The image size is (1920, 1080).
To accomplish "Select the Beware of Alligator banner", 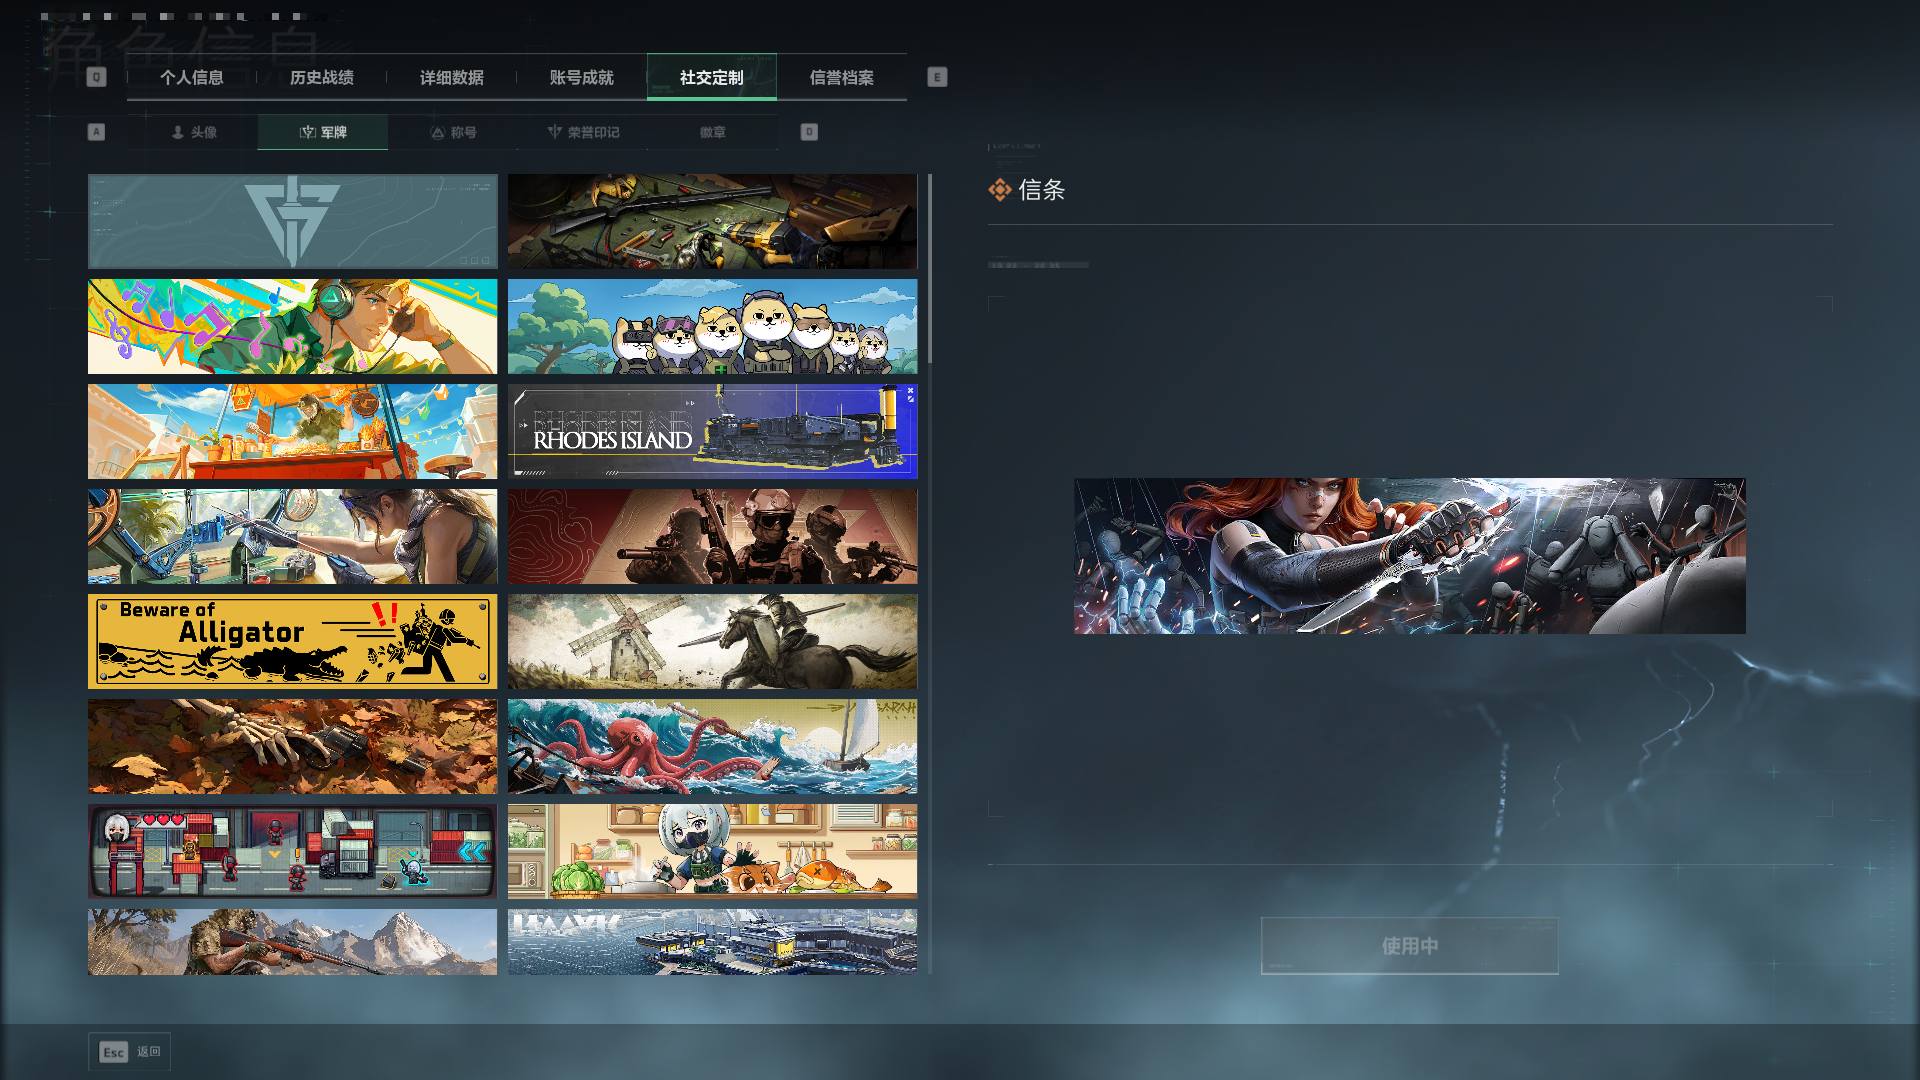I will tap(292, 641).
